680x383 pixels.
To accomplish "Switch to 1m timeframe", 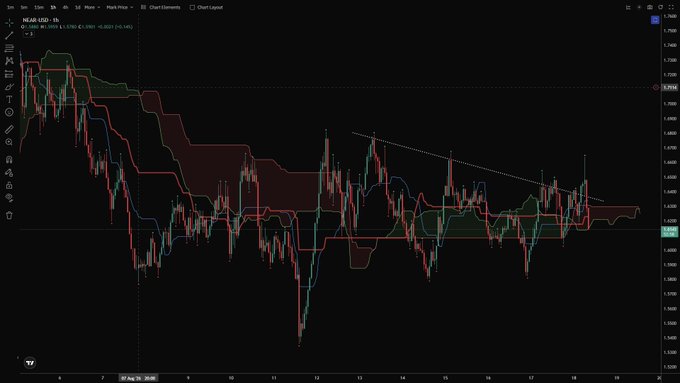I will click(10, 7).
